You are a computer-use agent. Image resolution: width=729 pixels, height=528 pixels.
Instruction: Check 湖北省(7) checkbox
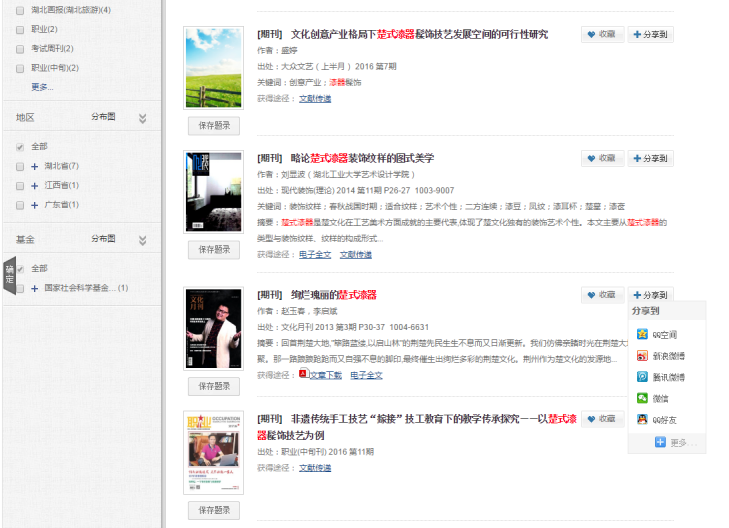pyautogui.click(x=20, y=166)
